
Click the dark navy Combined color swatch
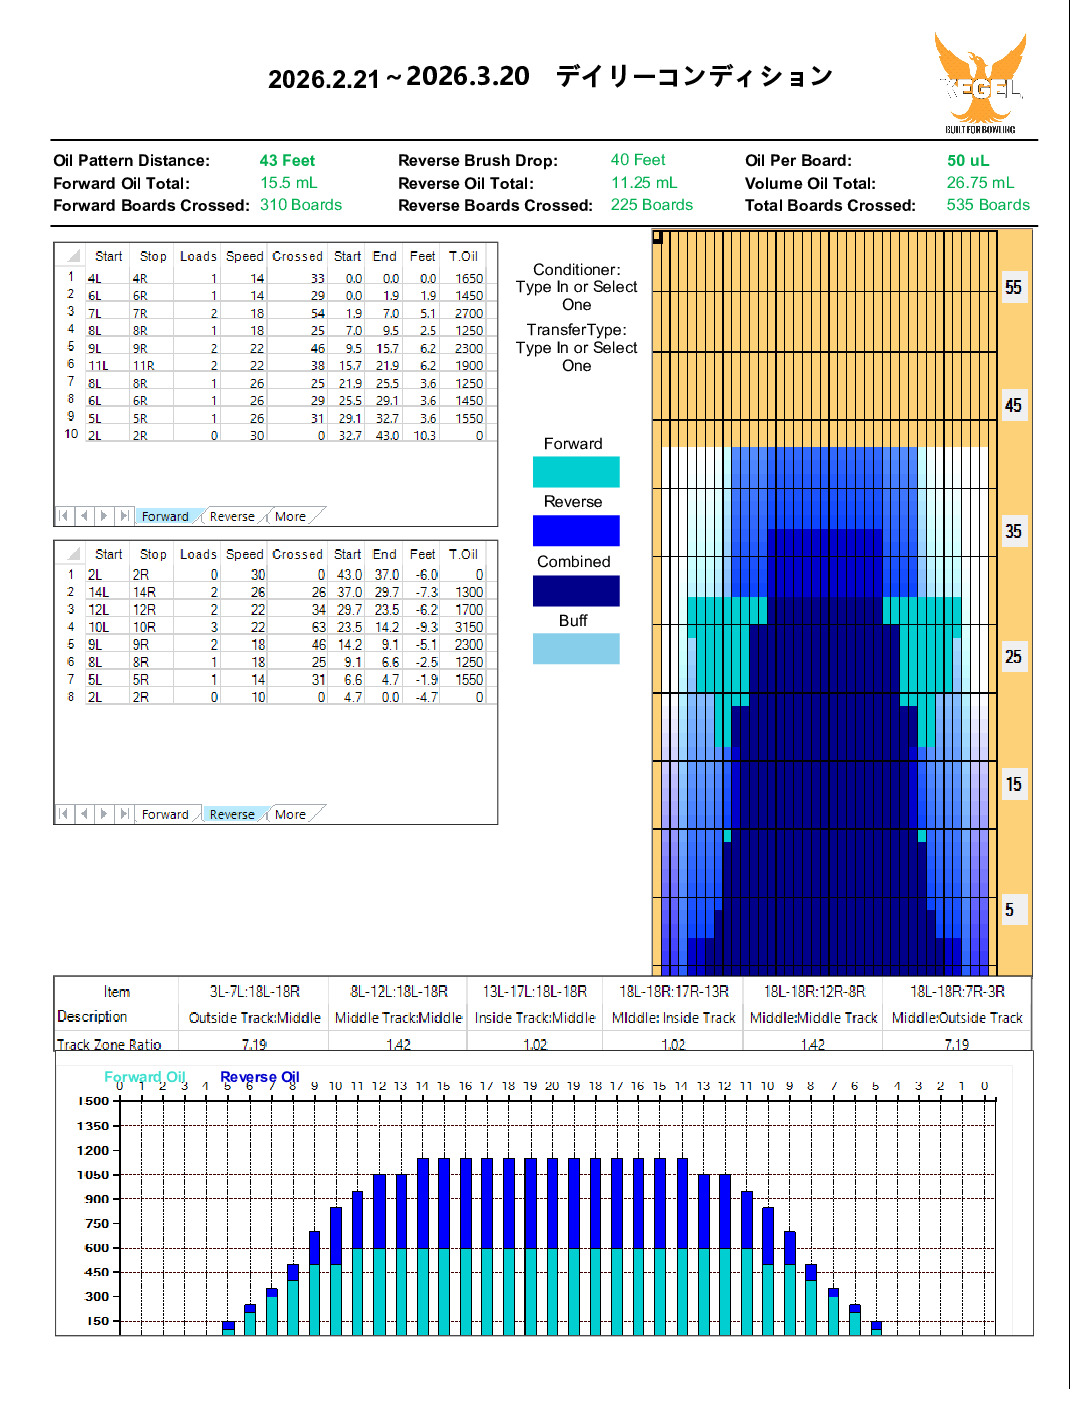pyautogui.click(x=576, y=591)
